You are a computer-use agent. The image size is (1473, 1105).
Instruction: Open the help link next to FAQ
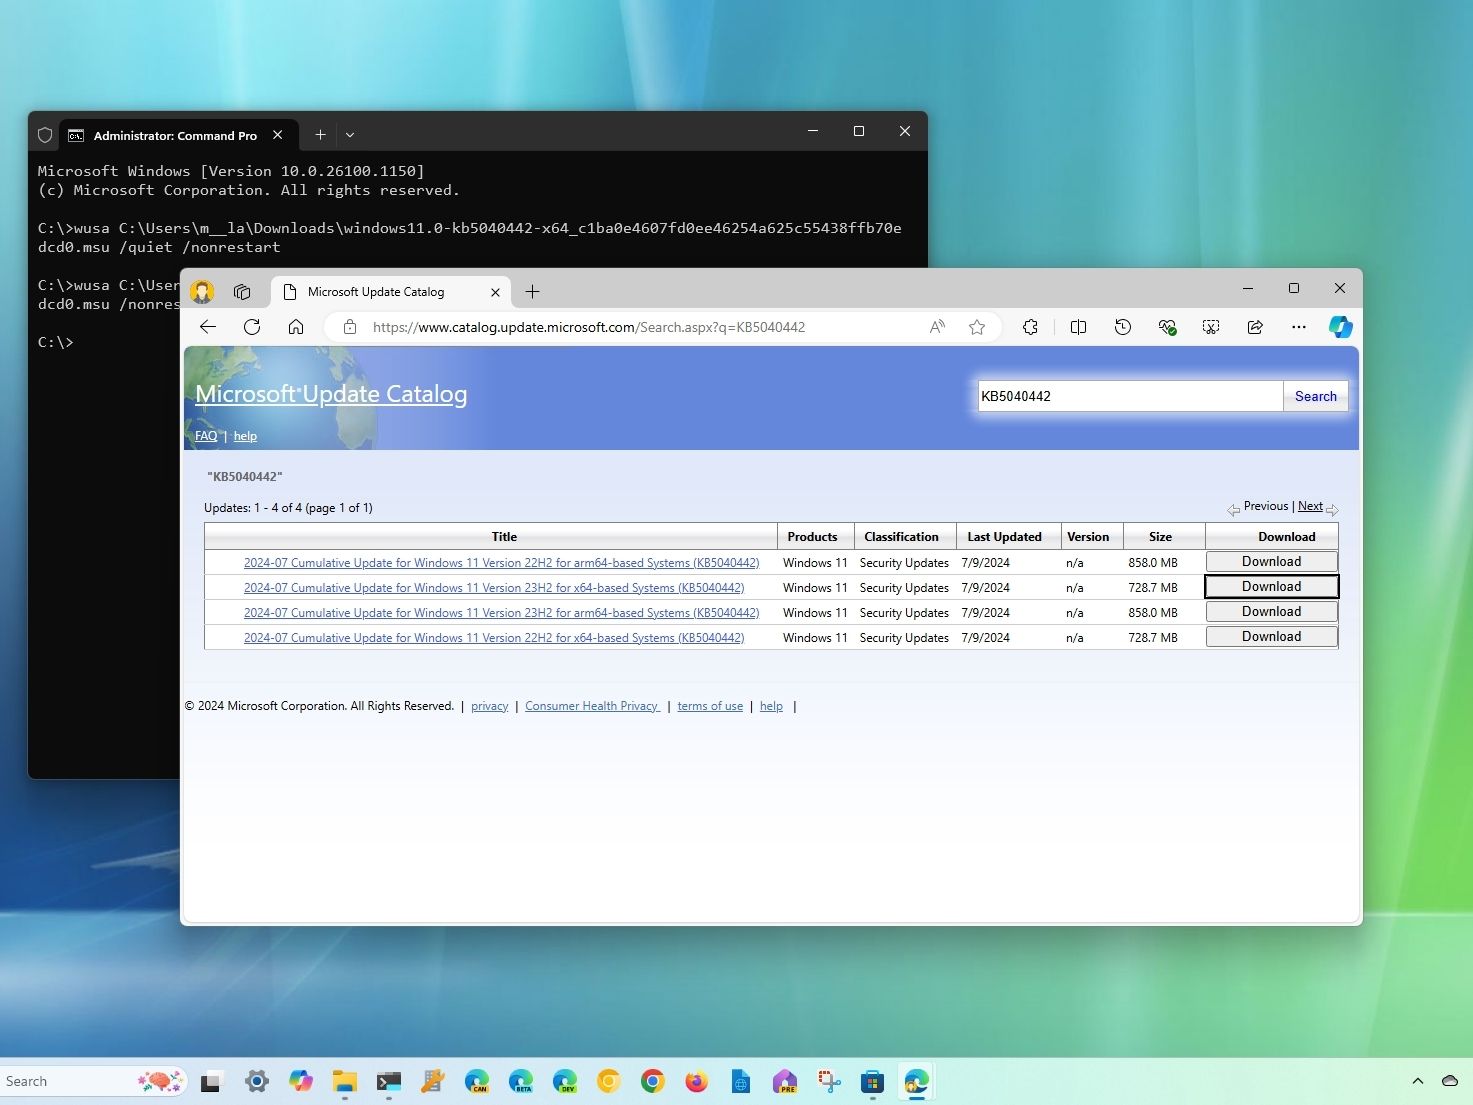[x=245, y=436]
